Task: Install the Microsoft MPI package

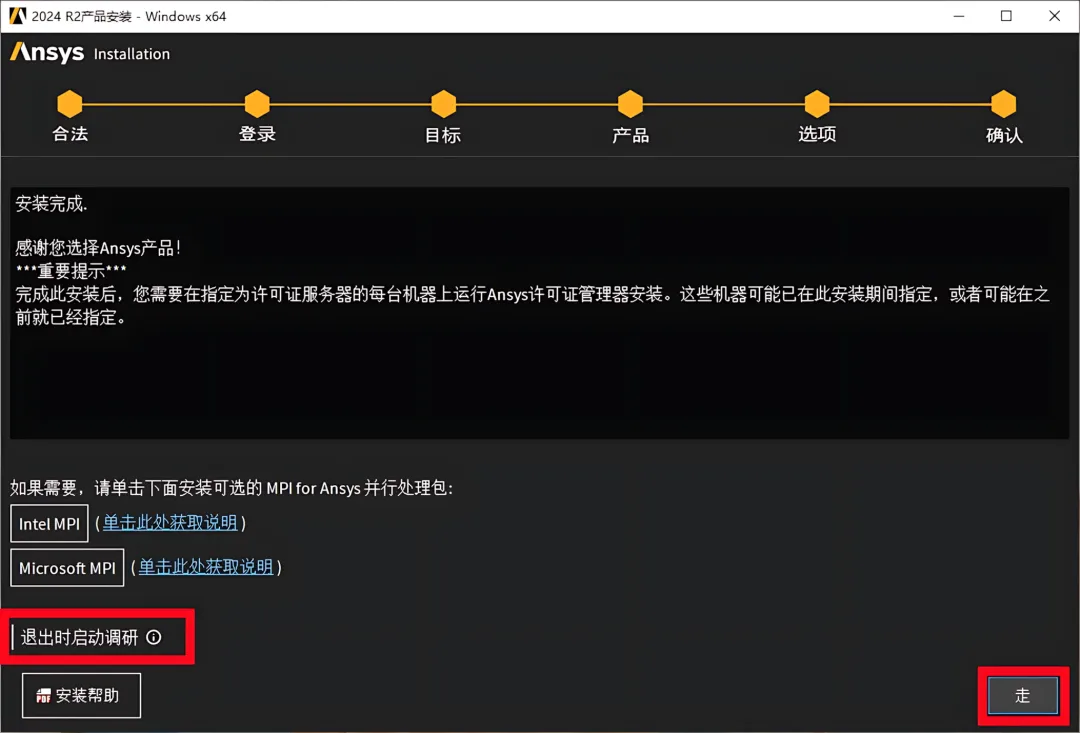Action: coord(68,568)
